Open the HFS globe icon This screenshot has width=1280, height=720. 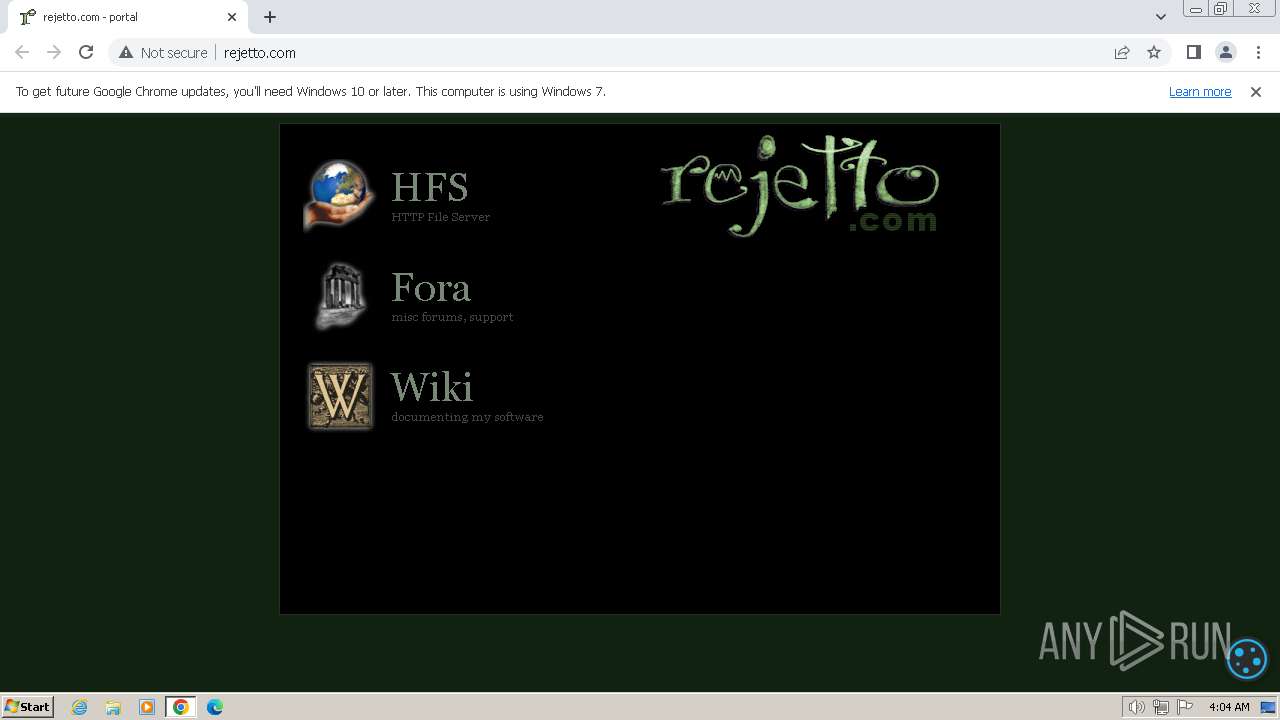[x=340, y=195]
